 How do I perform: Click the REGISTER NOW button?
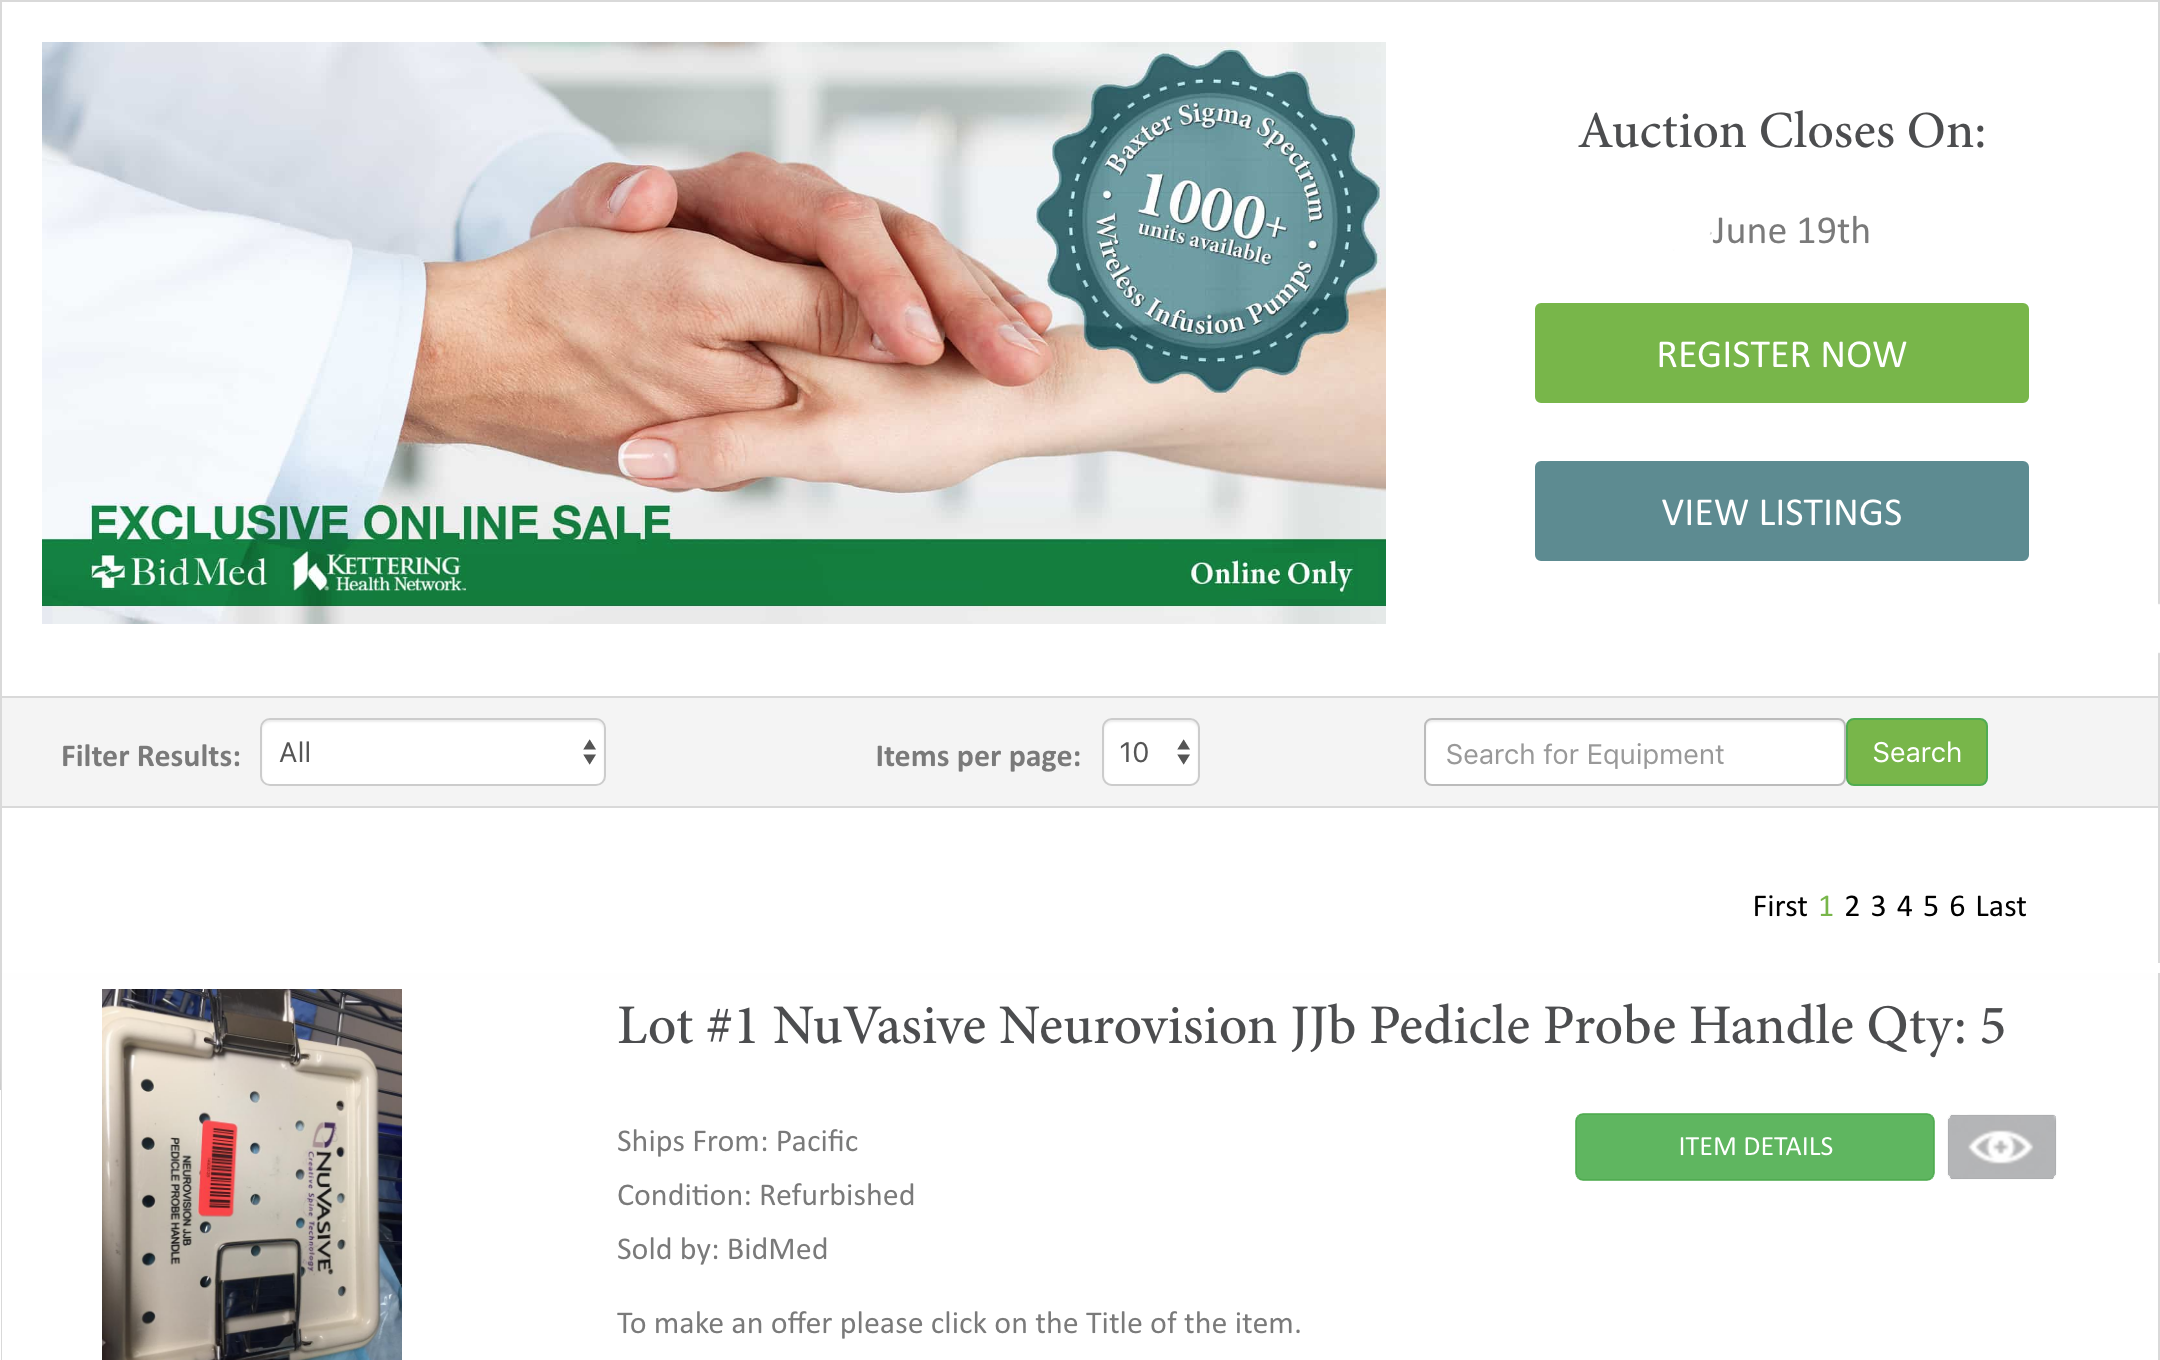1781,353
